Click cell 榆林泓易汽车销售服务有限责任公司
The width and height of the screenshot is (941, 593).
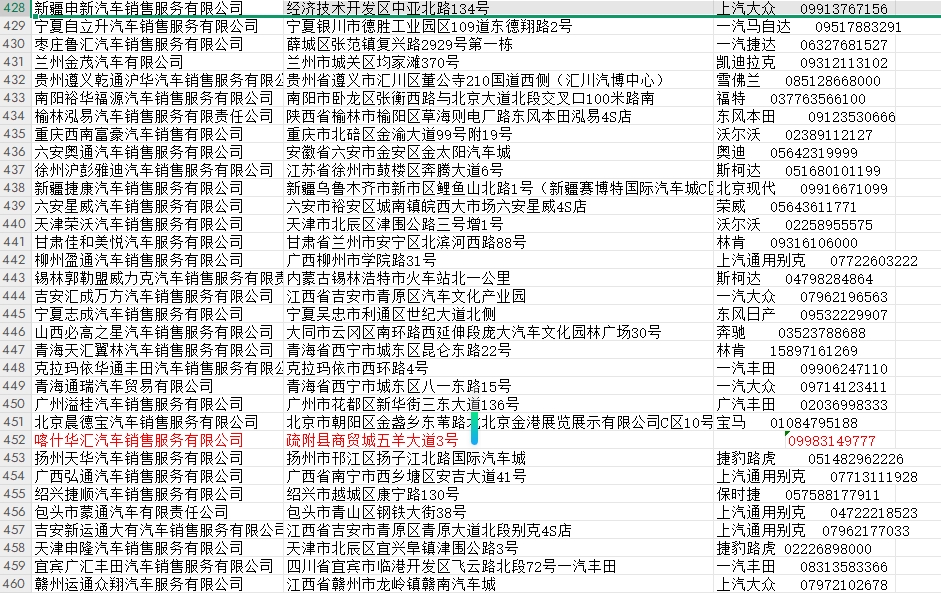(x=154, y=116)
